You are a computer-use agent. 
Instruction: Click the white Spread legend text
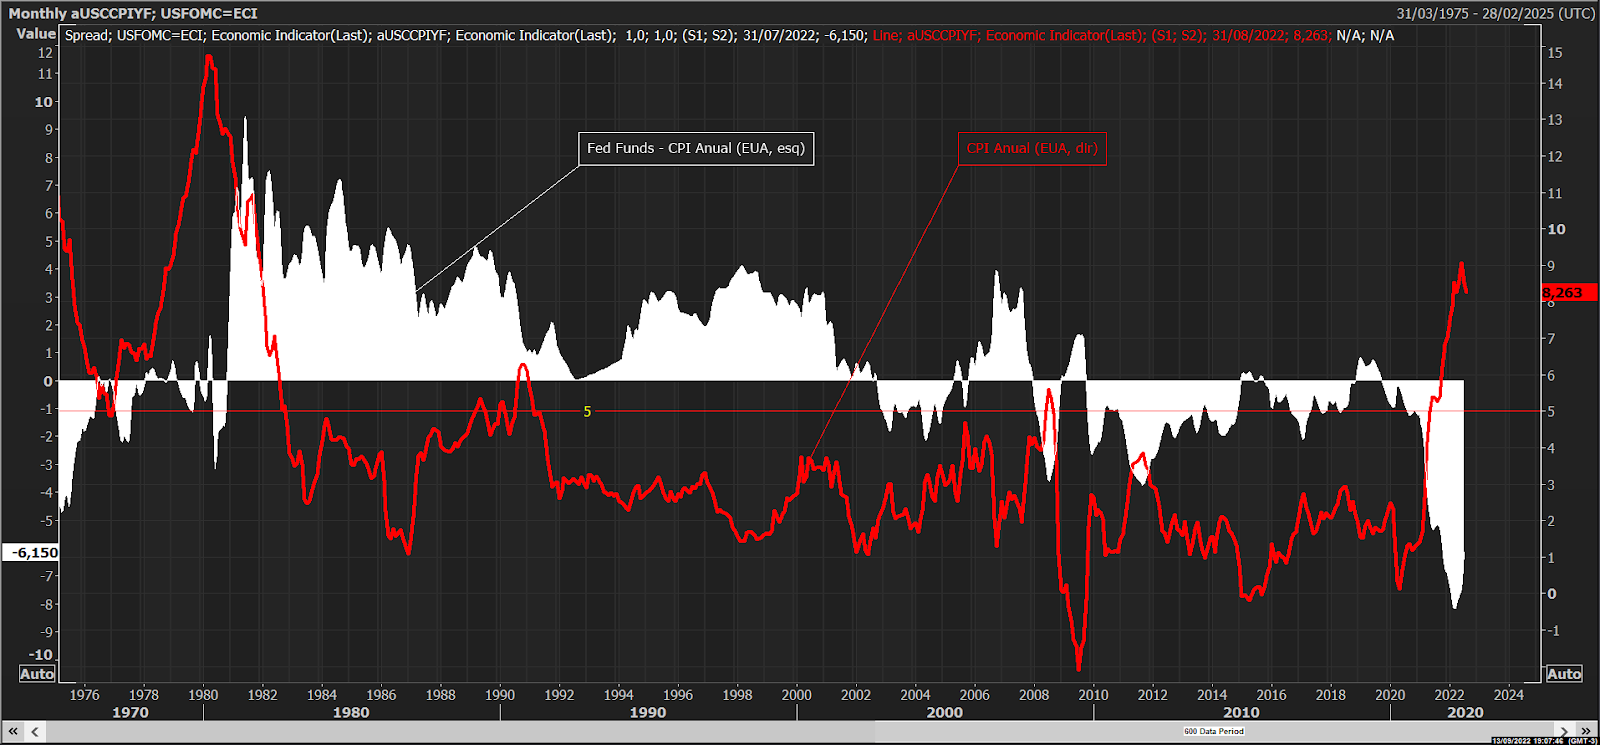(466, 35)
